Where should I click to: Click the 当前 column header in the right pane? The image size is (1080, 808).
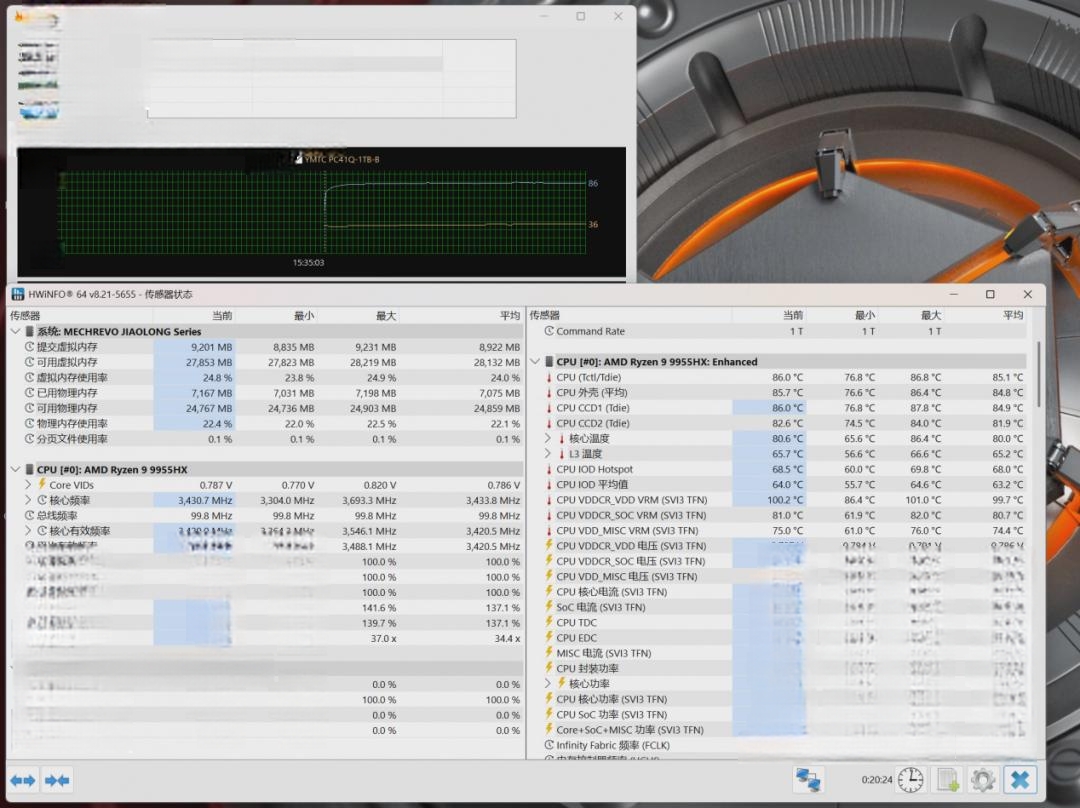[793, 315]
